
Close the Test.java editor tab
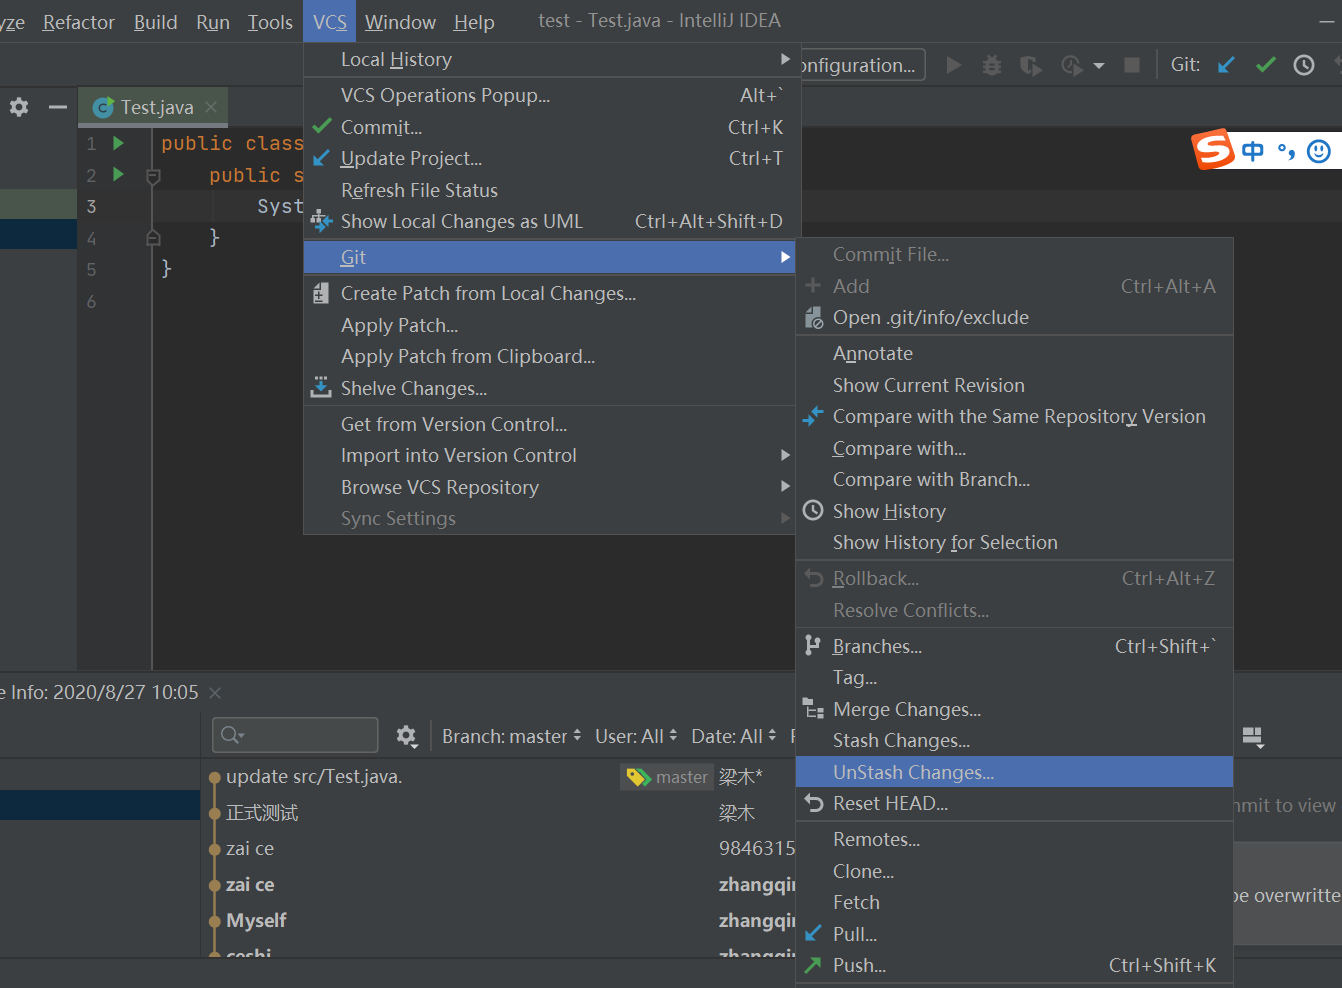click(x=211, y=107)
